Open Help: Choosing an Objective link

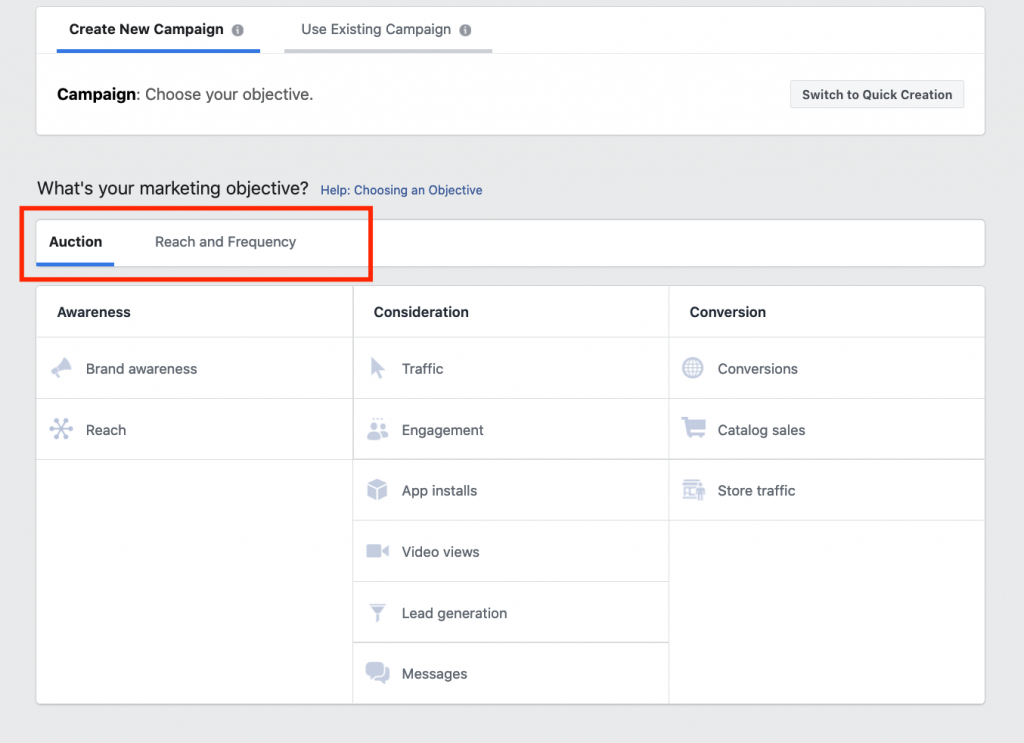click(401, 191)
